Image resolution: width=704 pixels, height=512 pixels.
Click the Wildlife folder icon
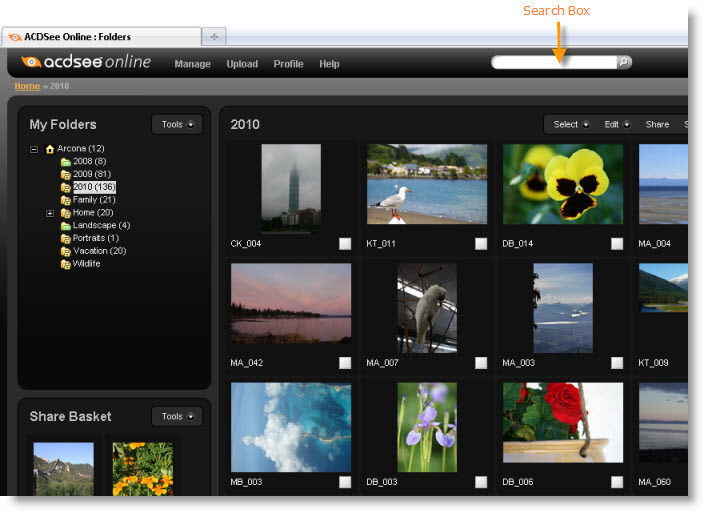66,264
